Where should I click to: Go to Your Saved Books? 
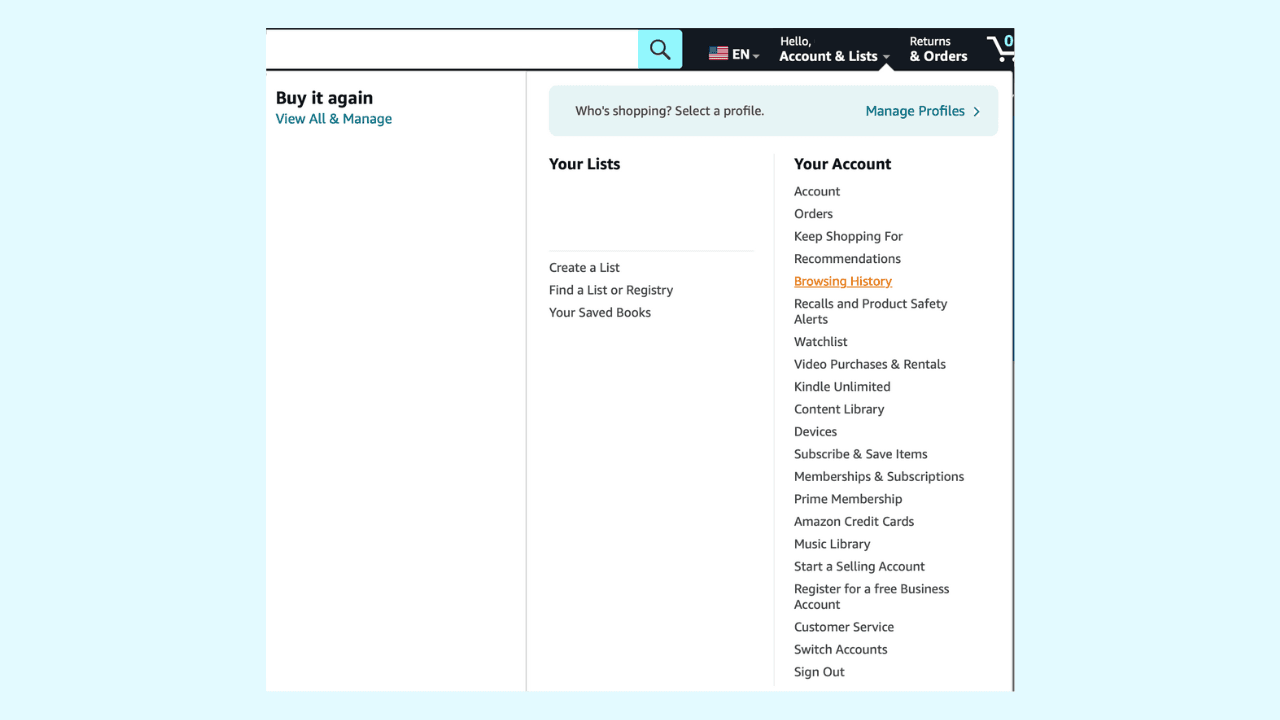[x=599, y=313]
